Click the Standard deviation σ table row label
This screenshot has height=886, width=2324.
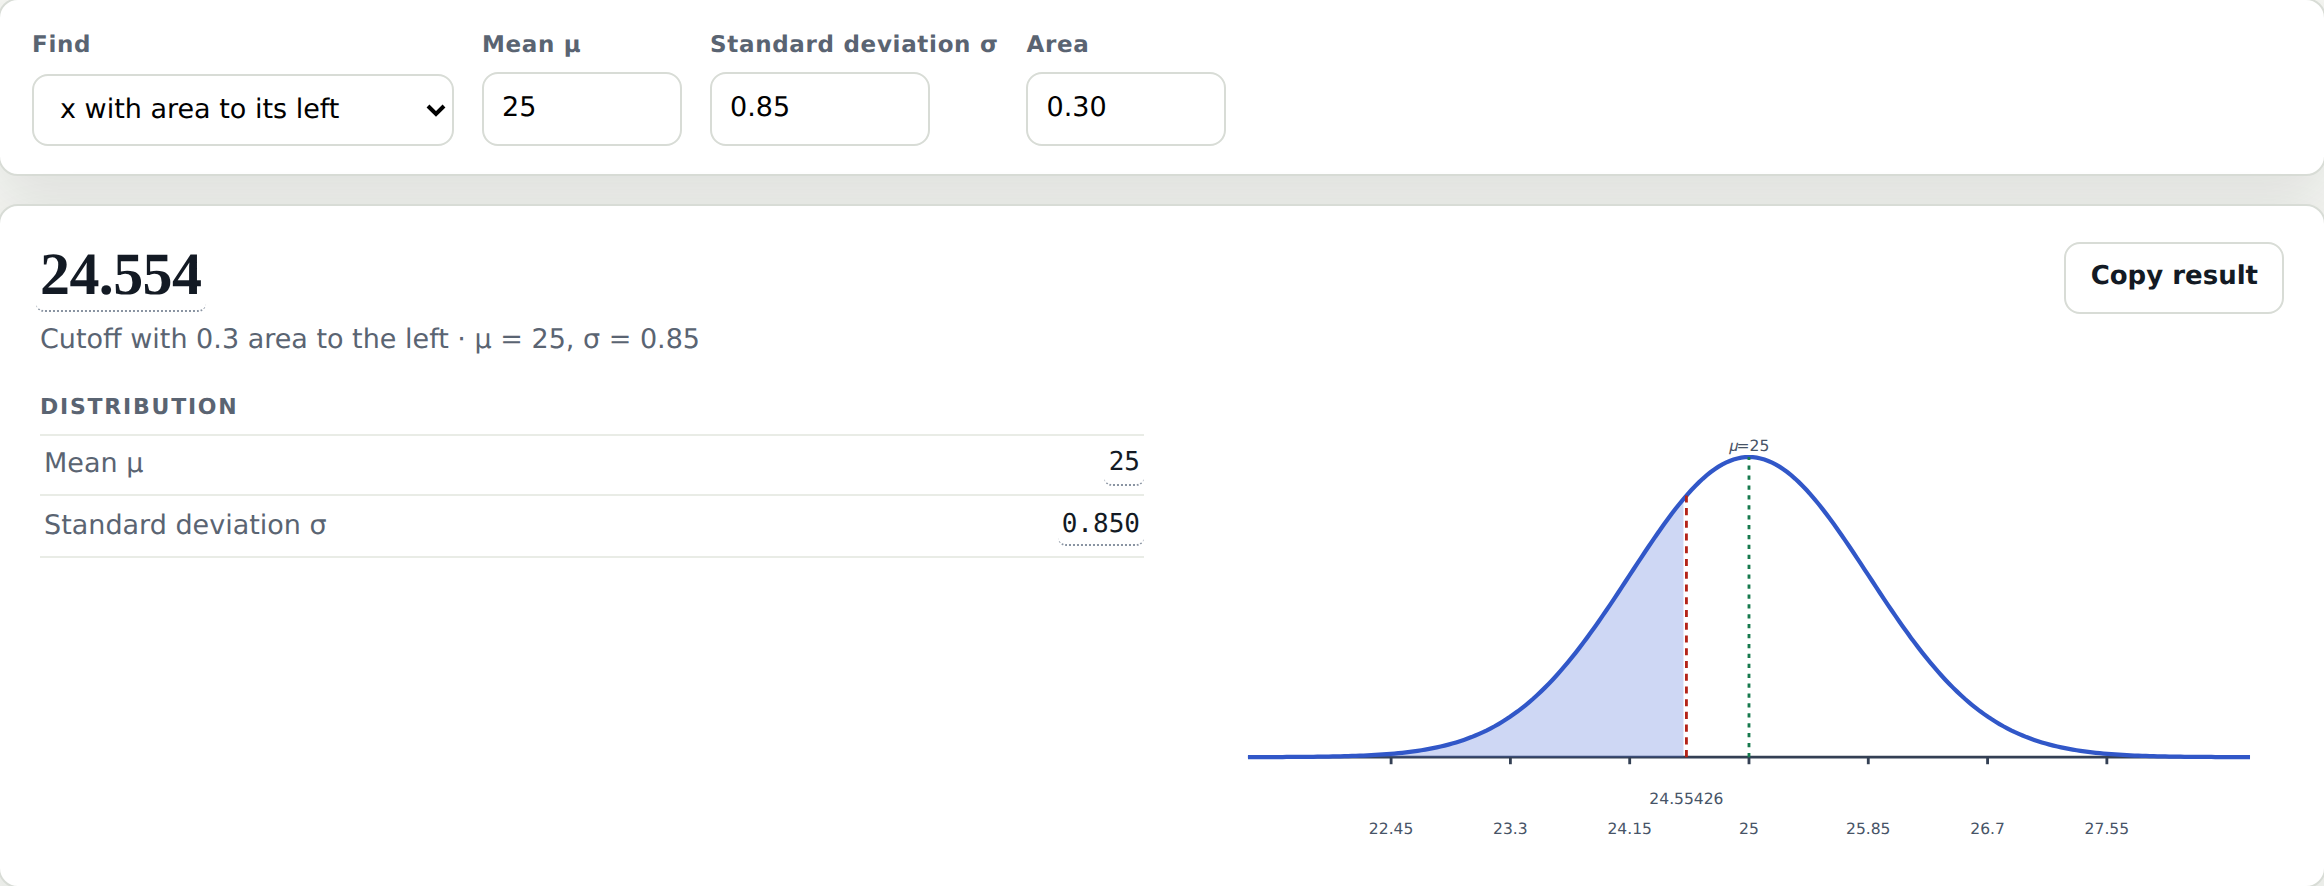185,525
